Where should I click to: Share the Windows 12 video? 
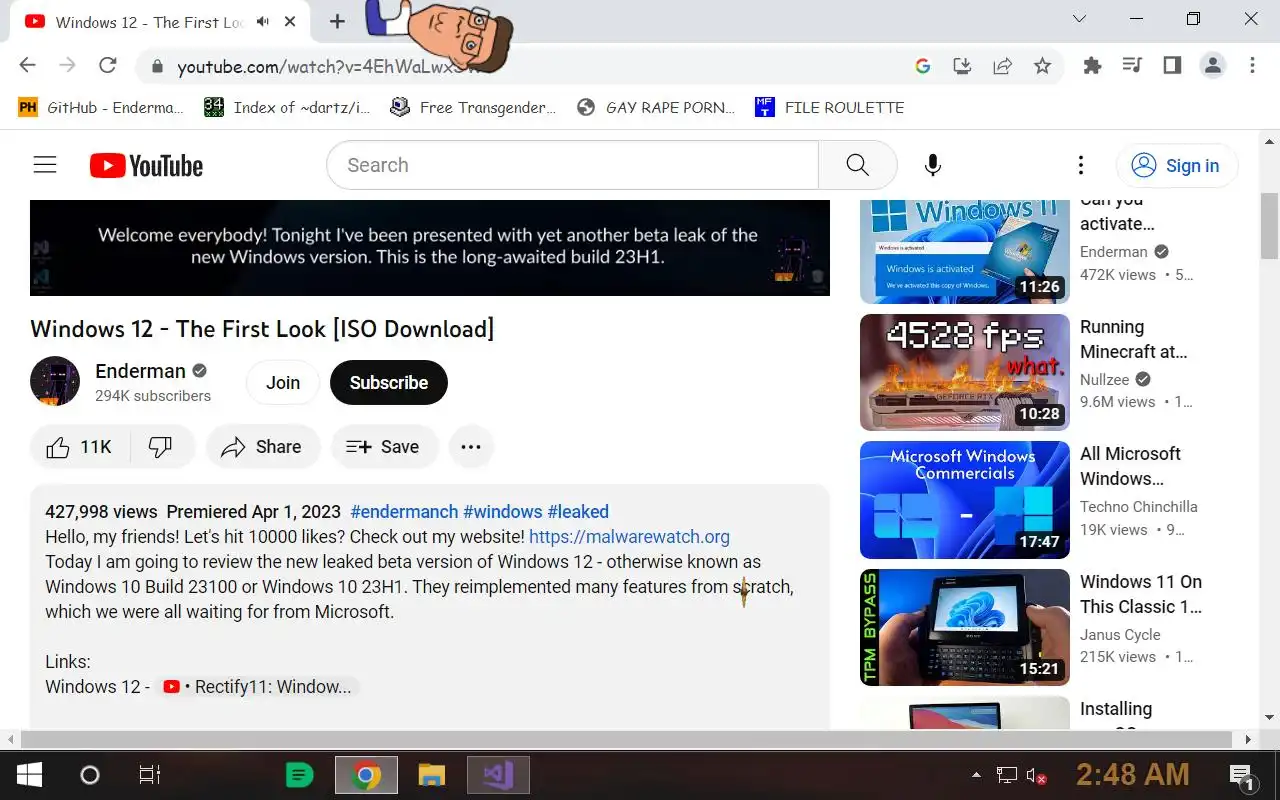click(262, 447)
